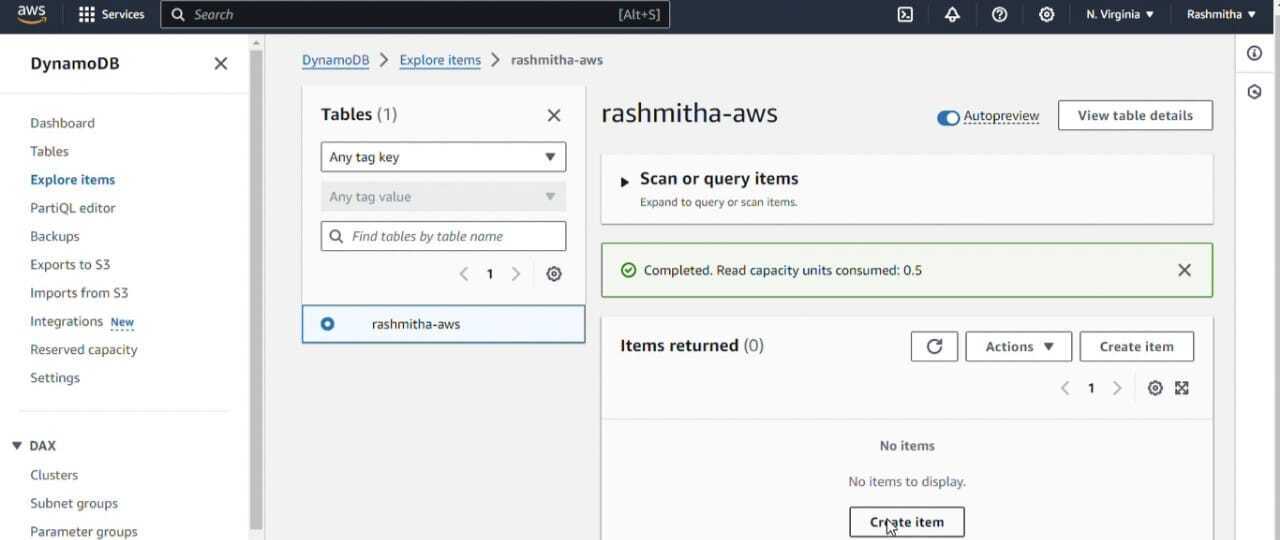Open the notifications bell
1280x540 pixels.
click(x=952, y=14)
